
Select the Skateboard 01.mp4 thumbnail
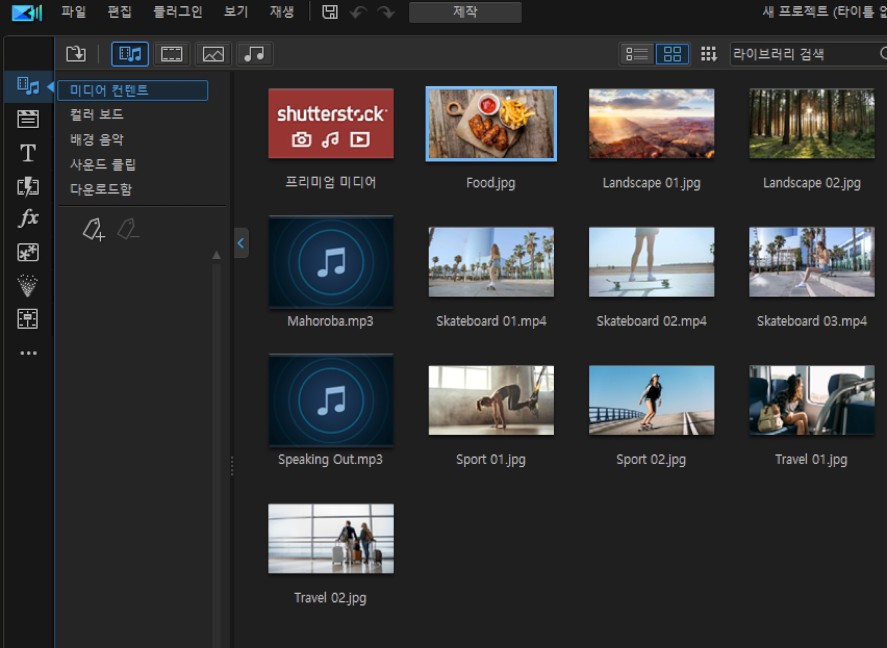pos(491,262)
